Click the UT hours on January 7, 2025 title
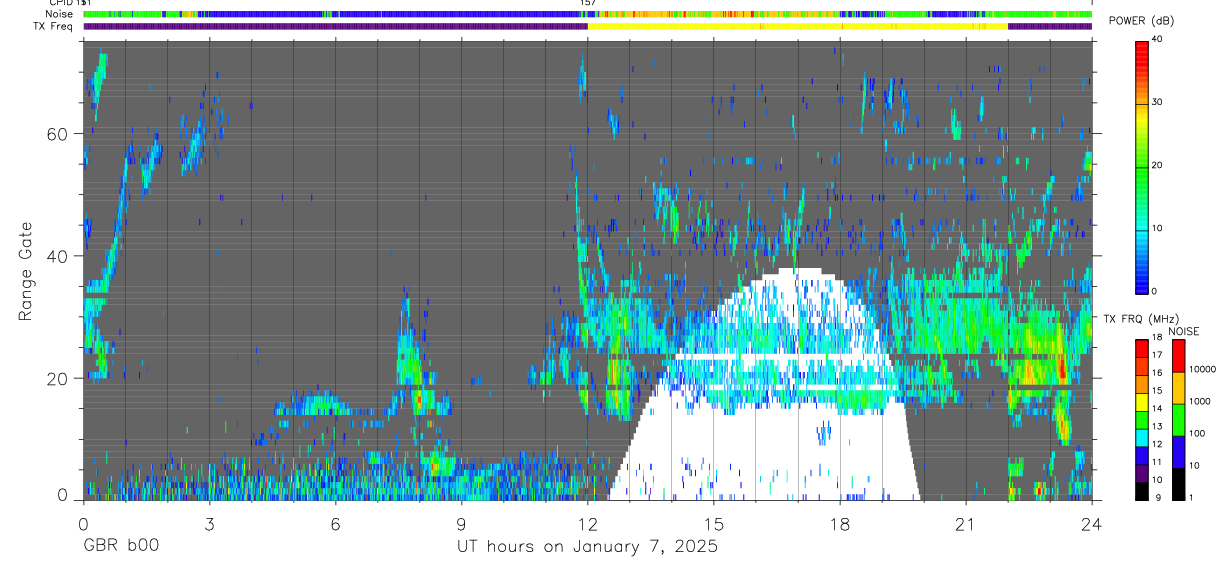This screenshot has height=567, width=1228. [587, 547]
